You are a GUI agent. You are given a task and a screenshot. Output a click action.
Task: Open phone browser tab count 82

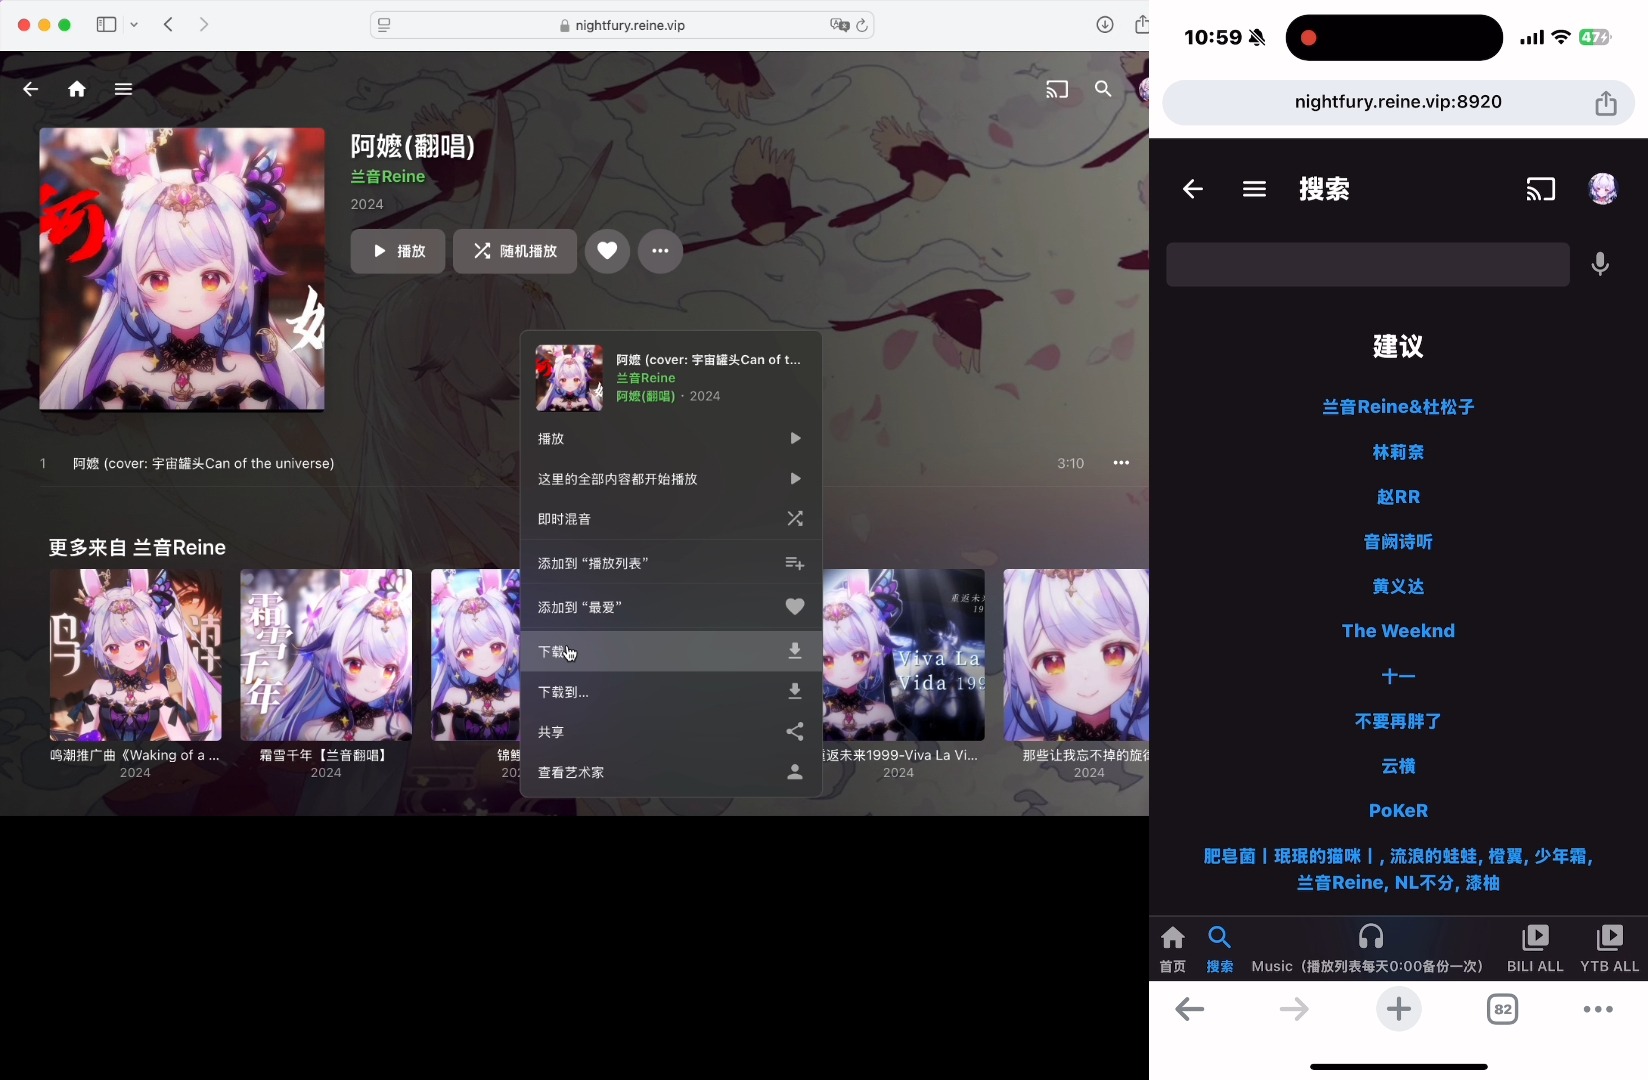[x=1502, y=1009]
